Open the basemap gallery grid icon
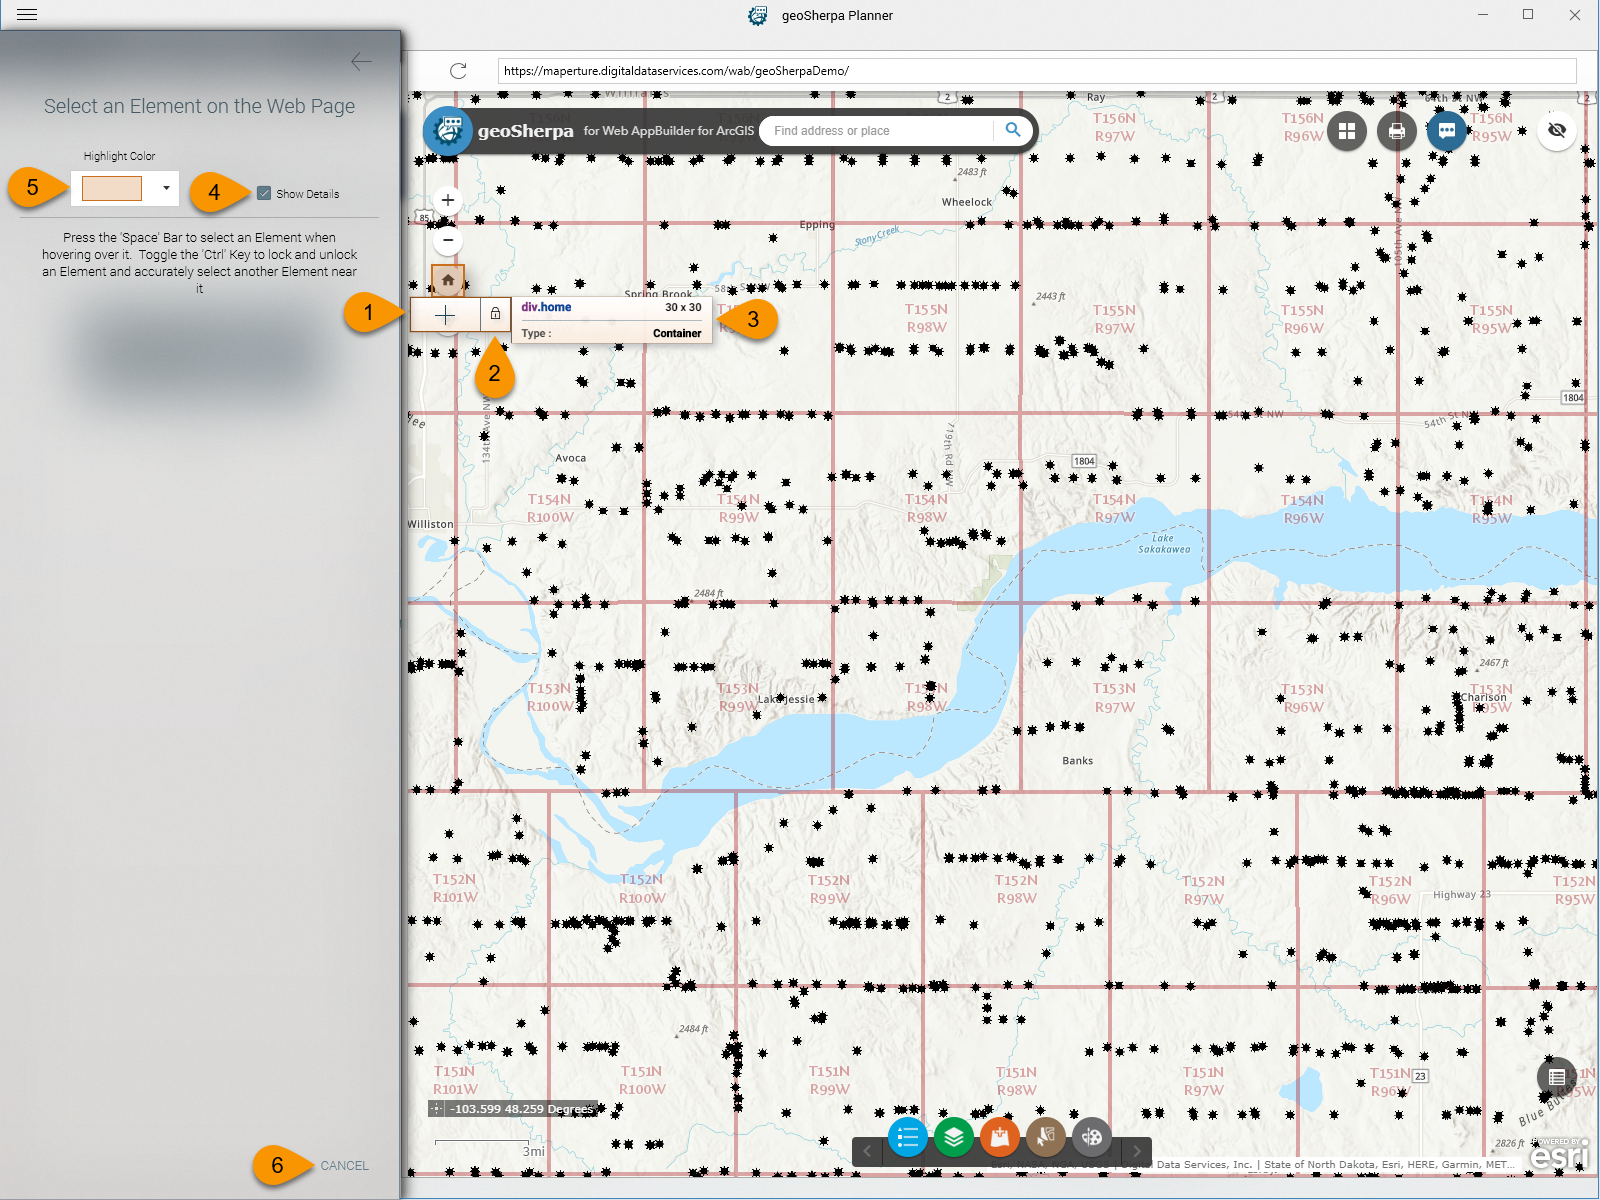This screenshot has width=1600, height=1200. (1347, 131)
